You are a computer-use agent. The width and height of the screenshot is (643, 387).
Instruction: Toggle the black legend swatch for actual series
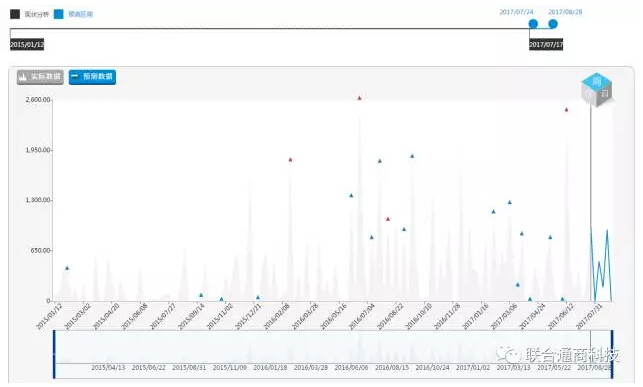pyautogui.click(x=15, y=14)
